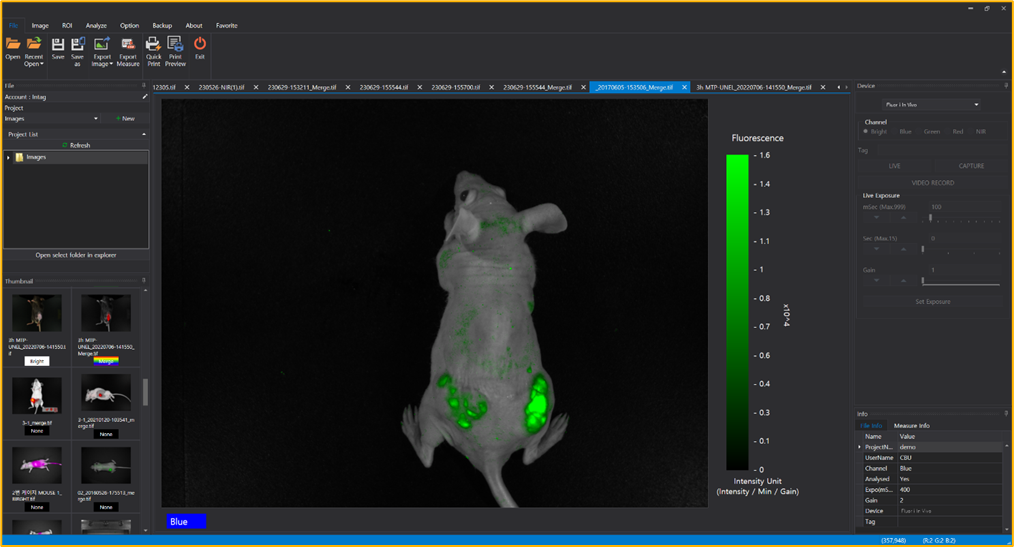
Task: Switch to the 230629-155700.tif tab
Action: tap(455, 87)
